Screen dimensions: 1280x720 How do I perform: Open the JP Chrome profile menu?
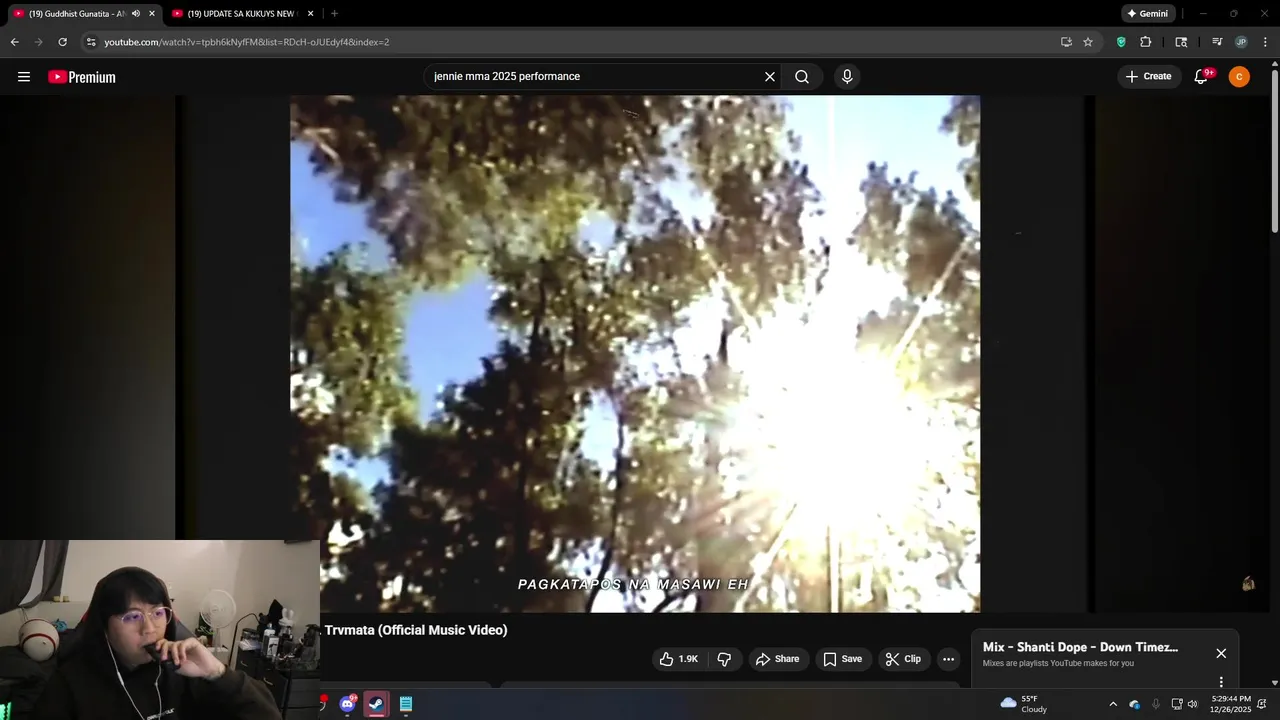pyautogui.click(x=1241, y=42)
